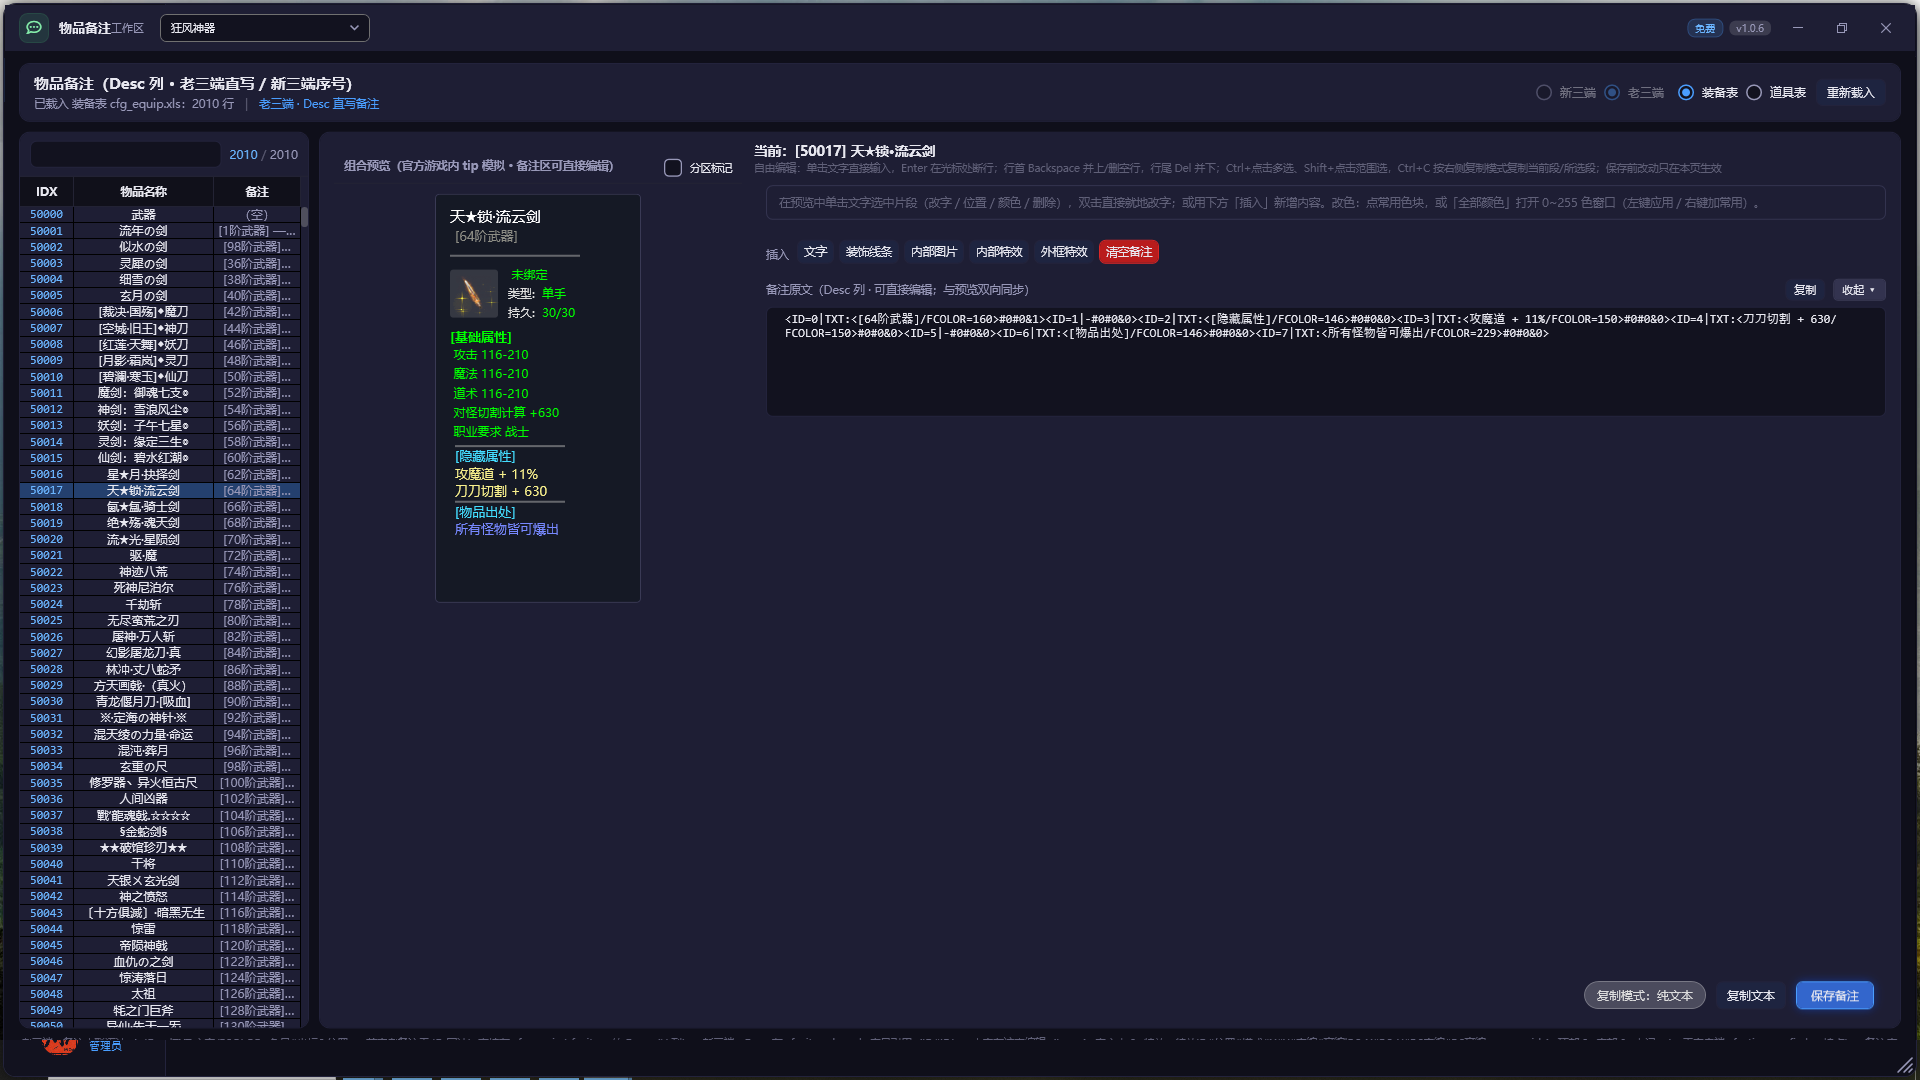
Task: Click the 重新载入 button
Action: pos(1850,93)
